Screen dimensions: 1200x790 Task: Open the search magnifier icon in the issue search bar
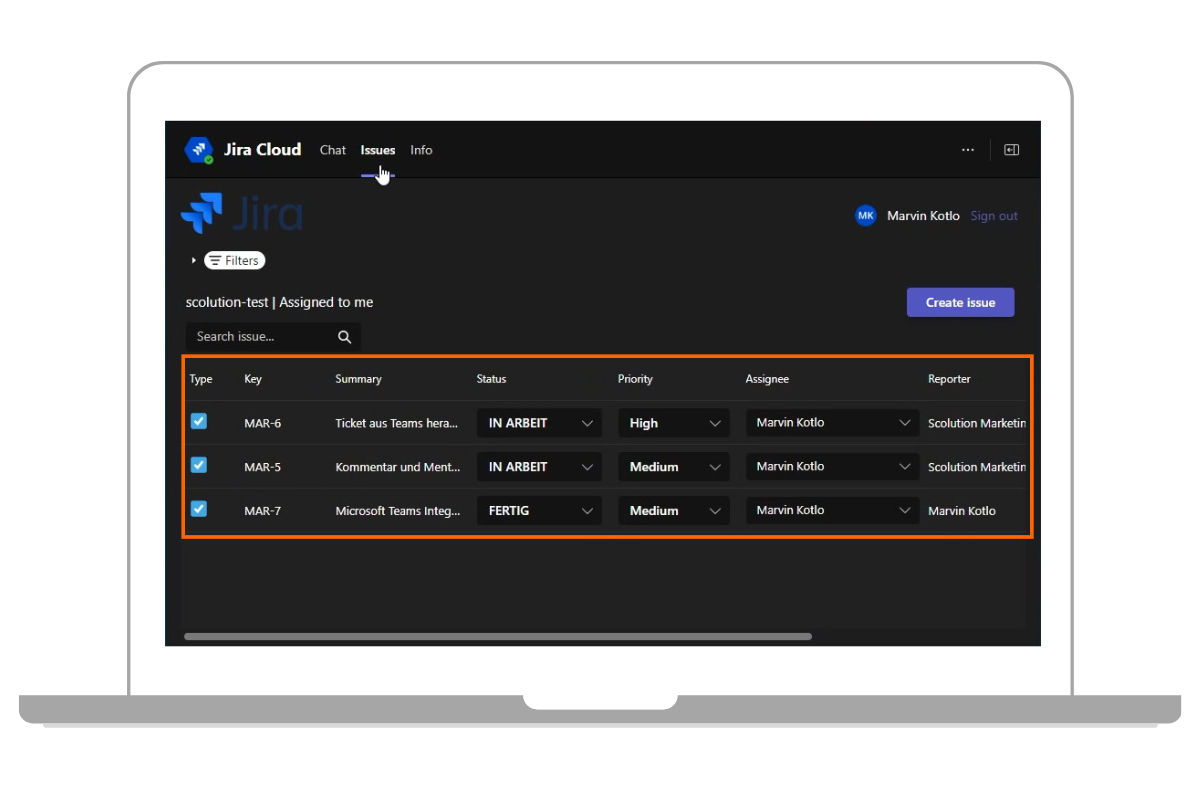tap(344, 336)
